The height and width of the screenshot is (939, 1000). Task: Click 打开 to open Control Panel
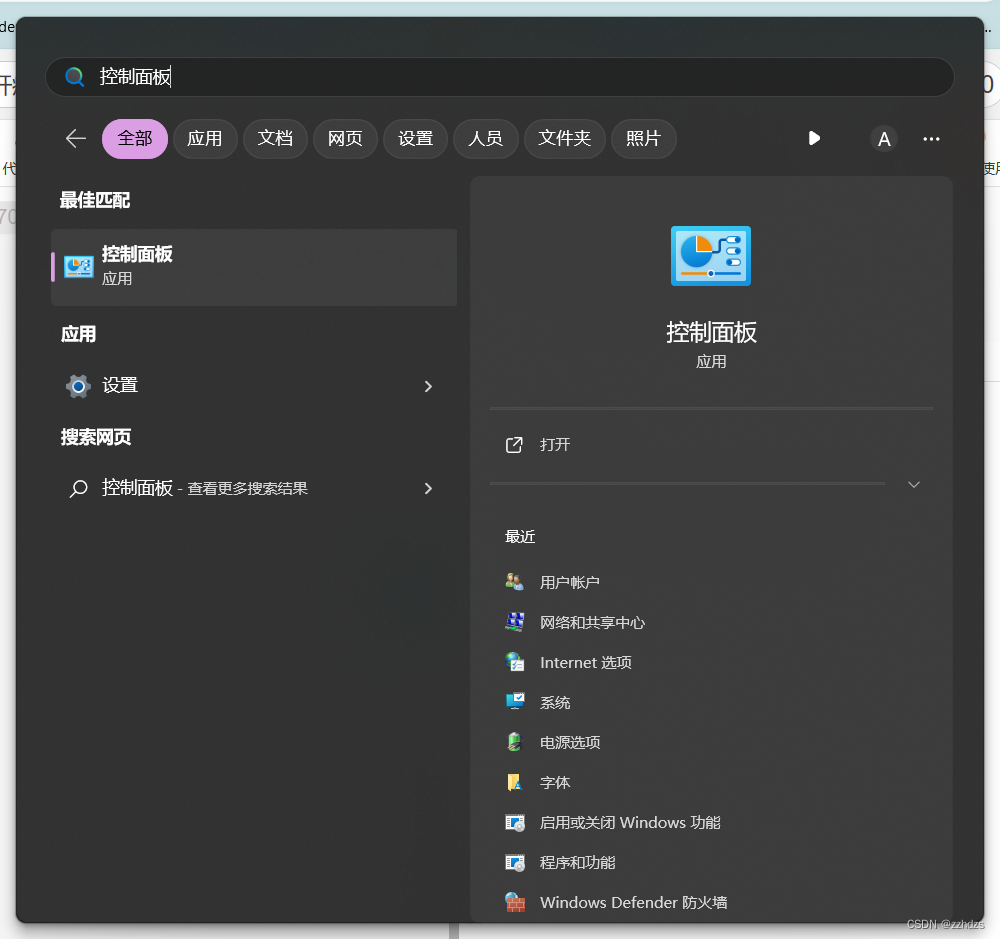point(555,445)
